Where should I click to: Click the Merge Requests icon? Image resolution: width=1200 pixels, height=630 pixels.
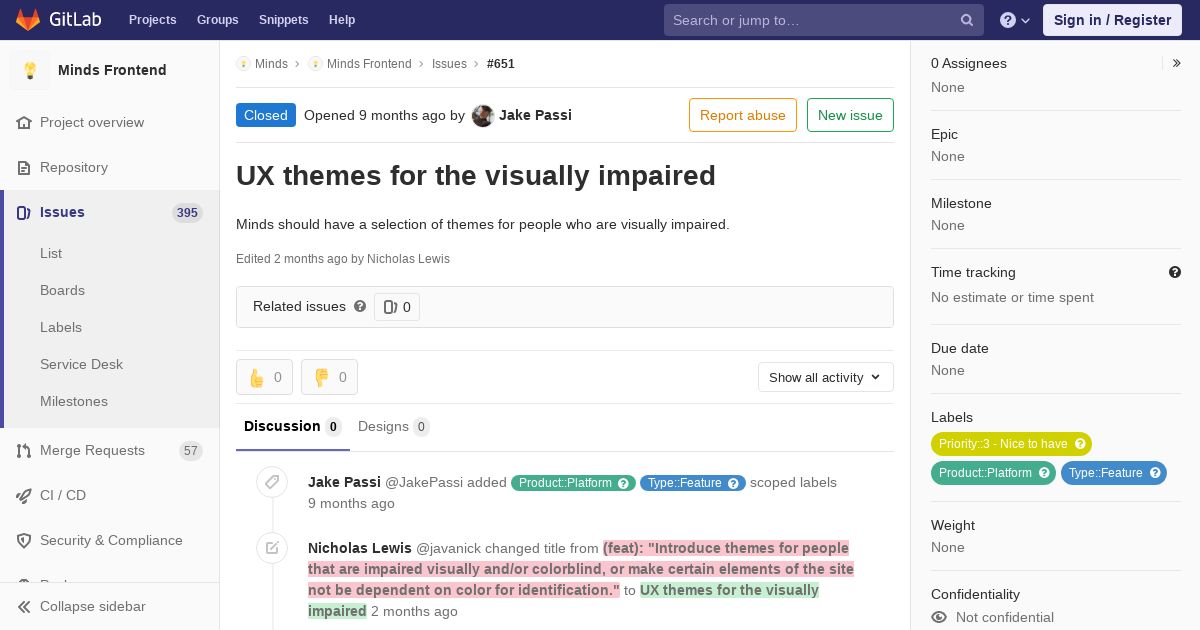pos(24,450)
